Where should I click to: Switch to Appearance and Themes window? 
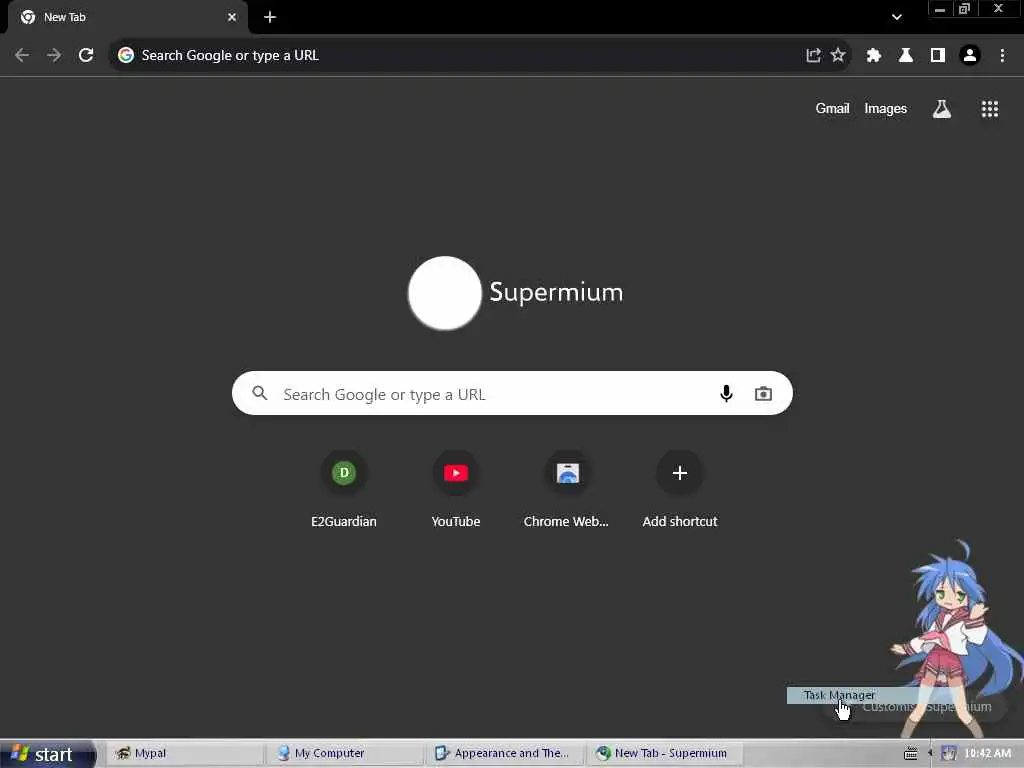point(505,754)
